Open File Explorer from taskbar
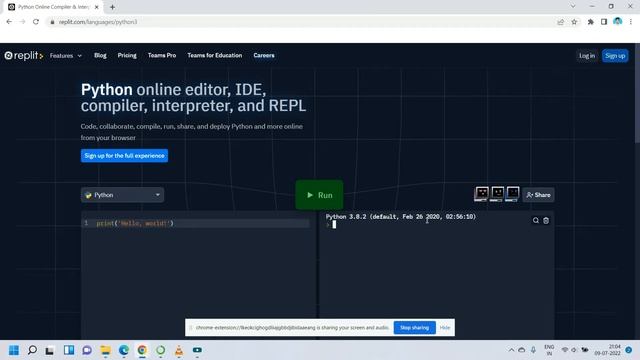Screen dimensions: 640x360 coord(105,350)
